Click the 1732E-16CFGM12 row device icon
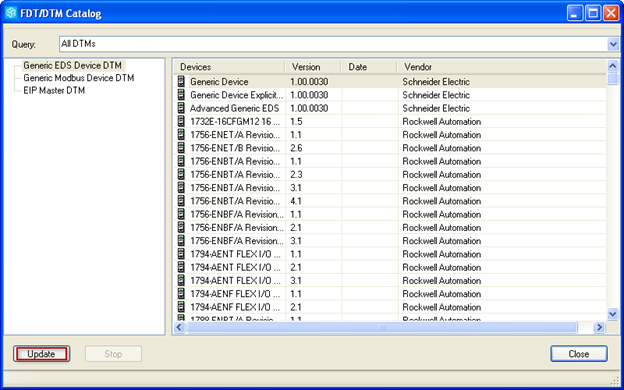Screen dimensions: 624x390 click(181, 121)
